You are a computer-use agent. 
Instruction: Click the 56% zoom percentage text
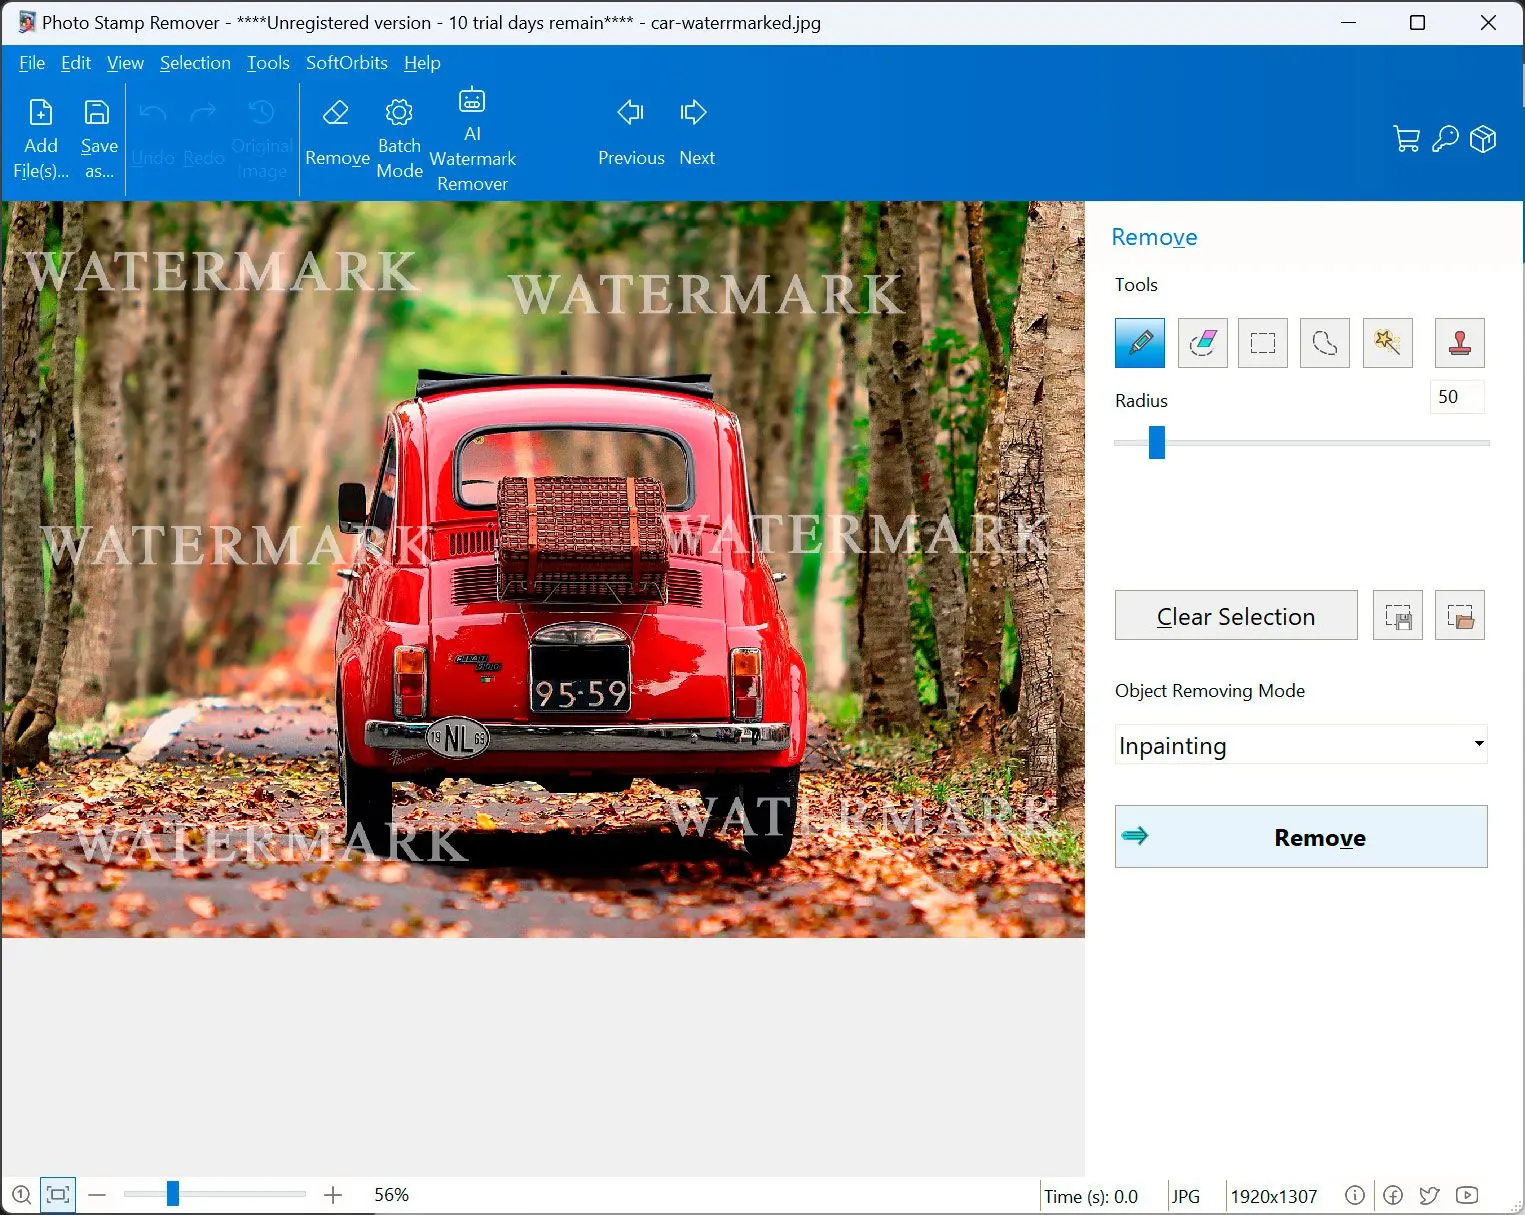point(391,1195)
